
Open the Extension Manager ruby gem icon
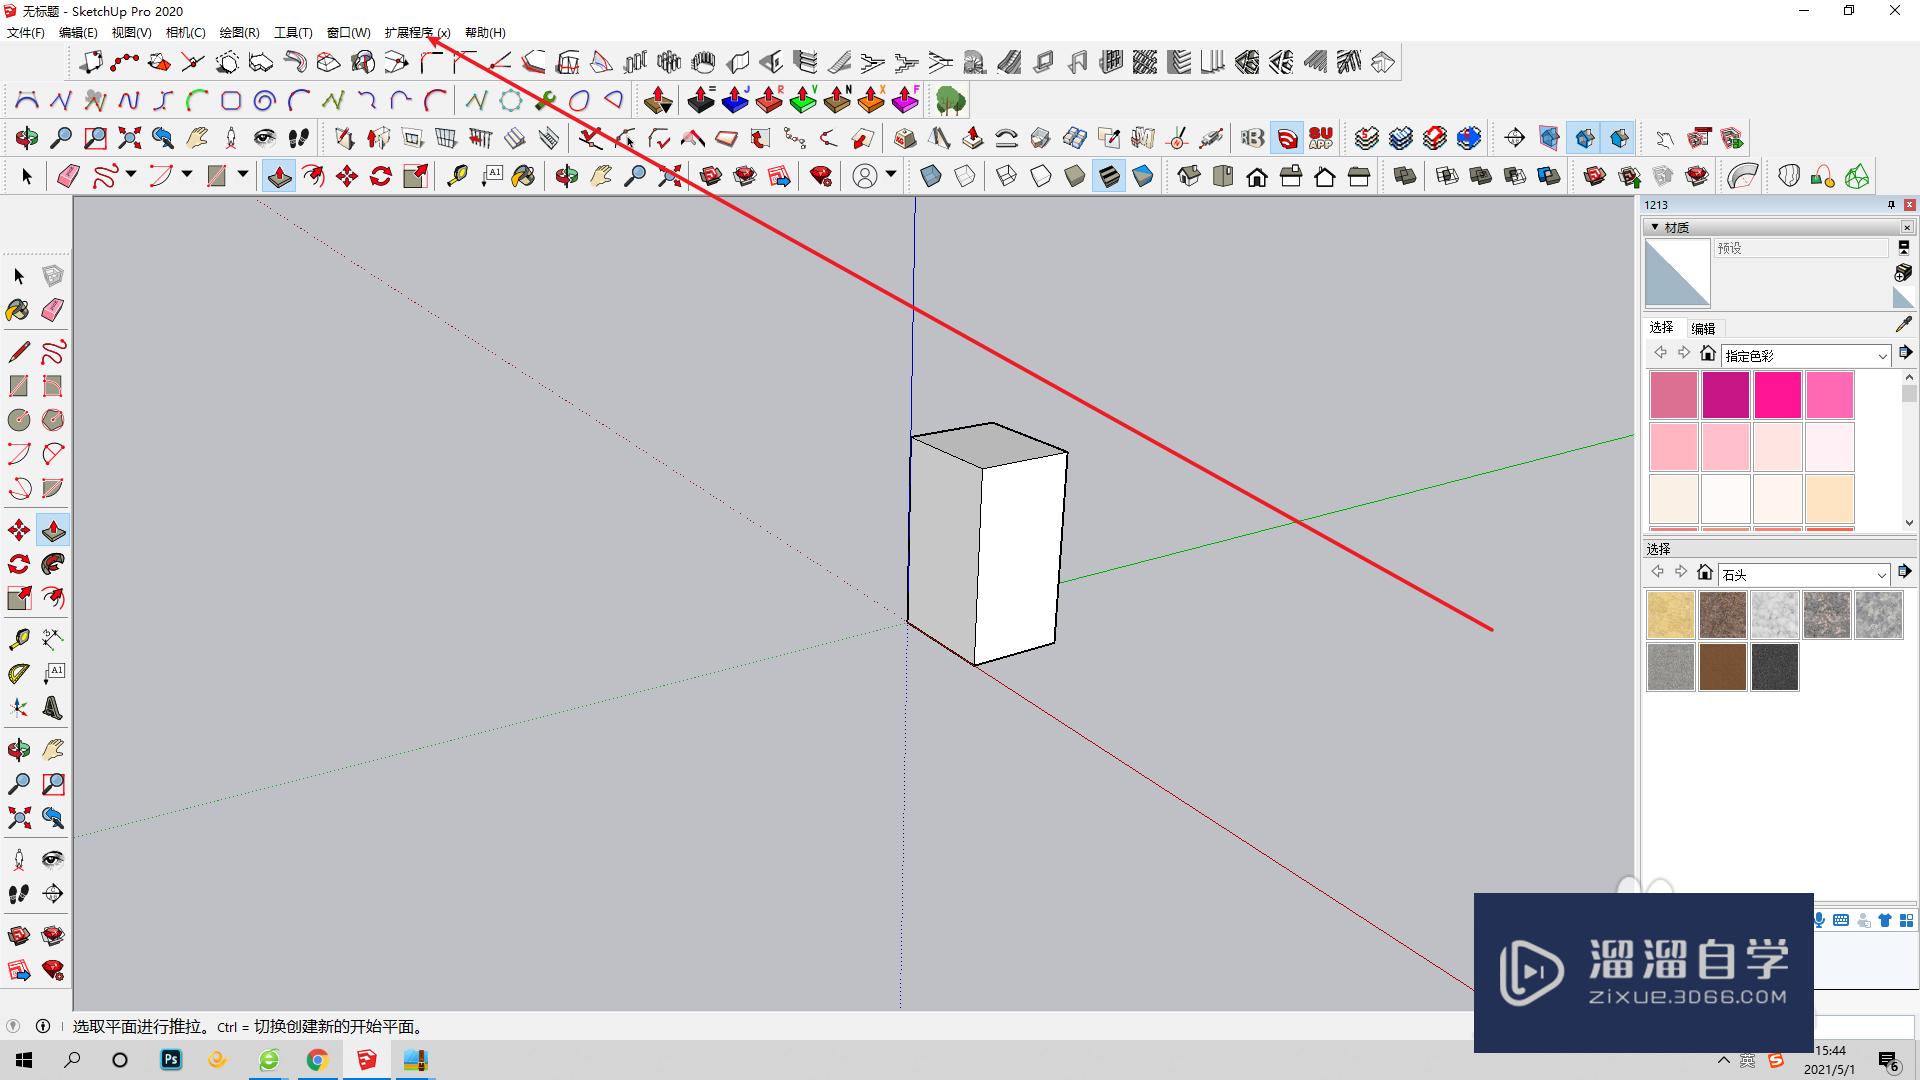tap(821, 177)
